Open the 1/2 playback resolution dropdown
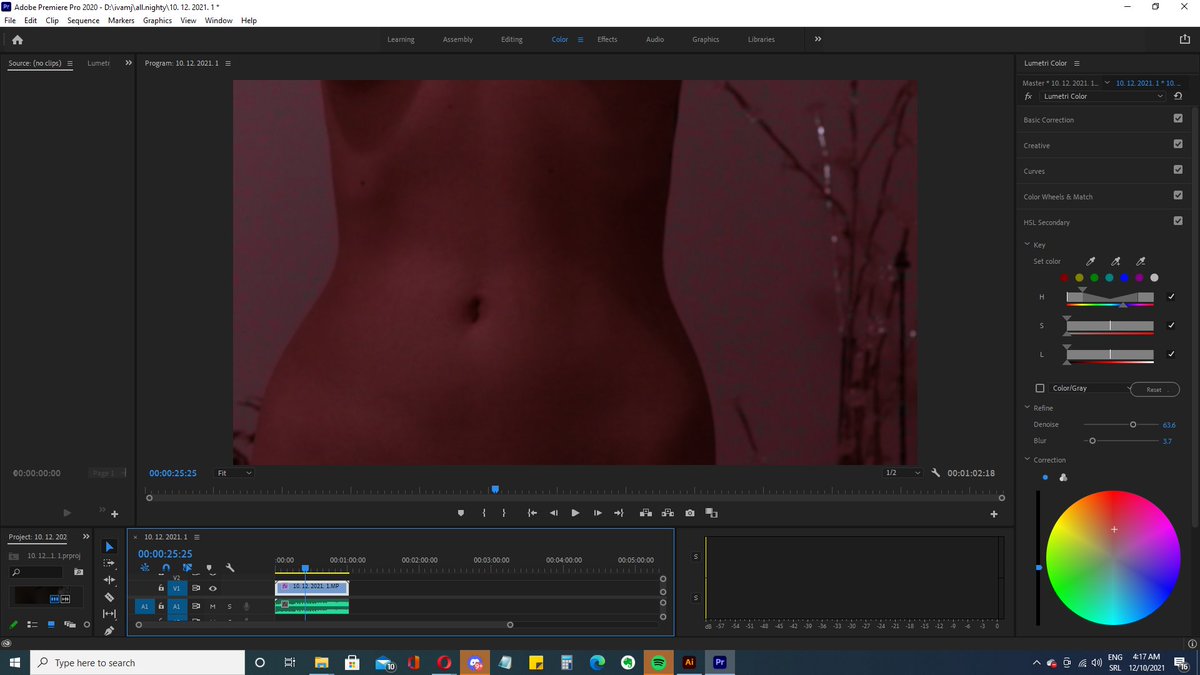This screenshot has height=675, width=1200. coord(903,473)
